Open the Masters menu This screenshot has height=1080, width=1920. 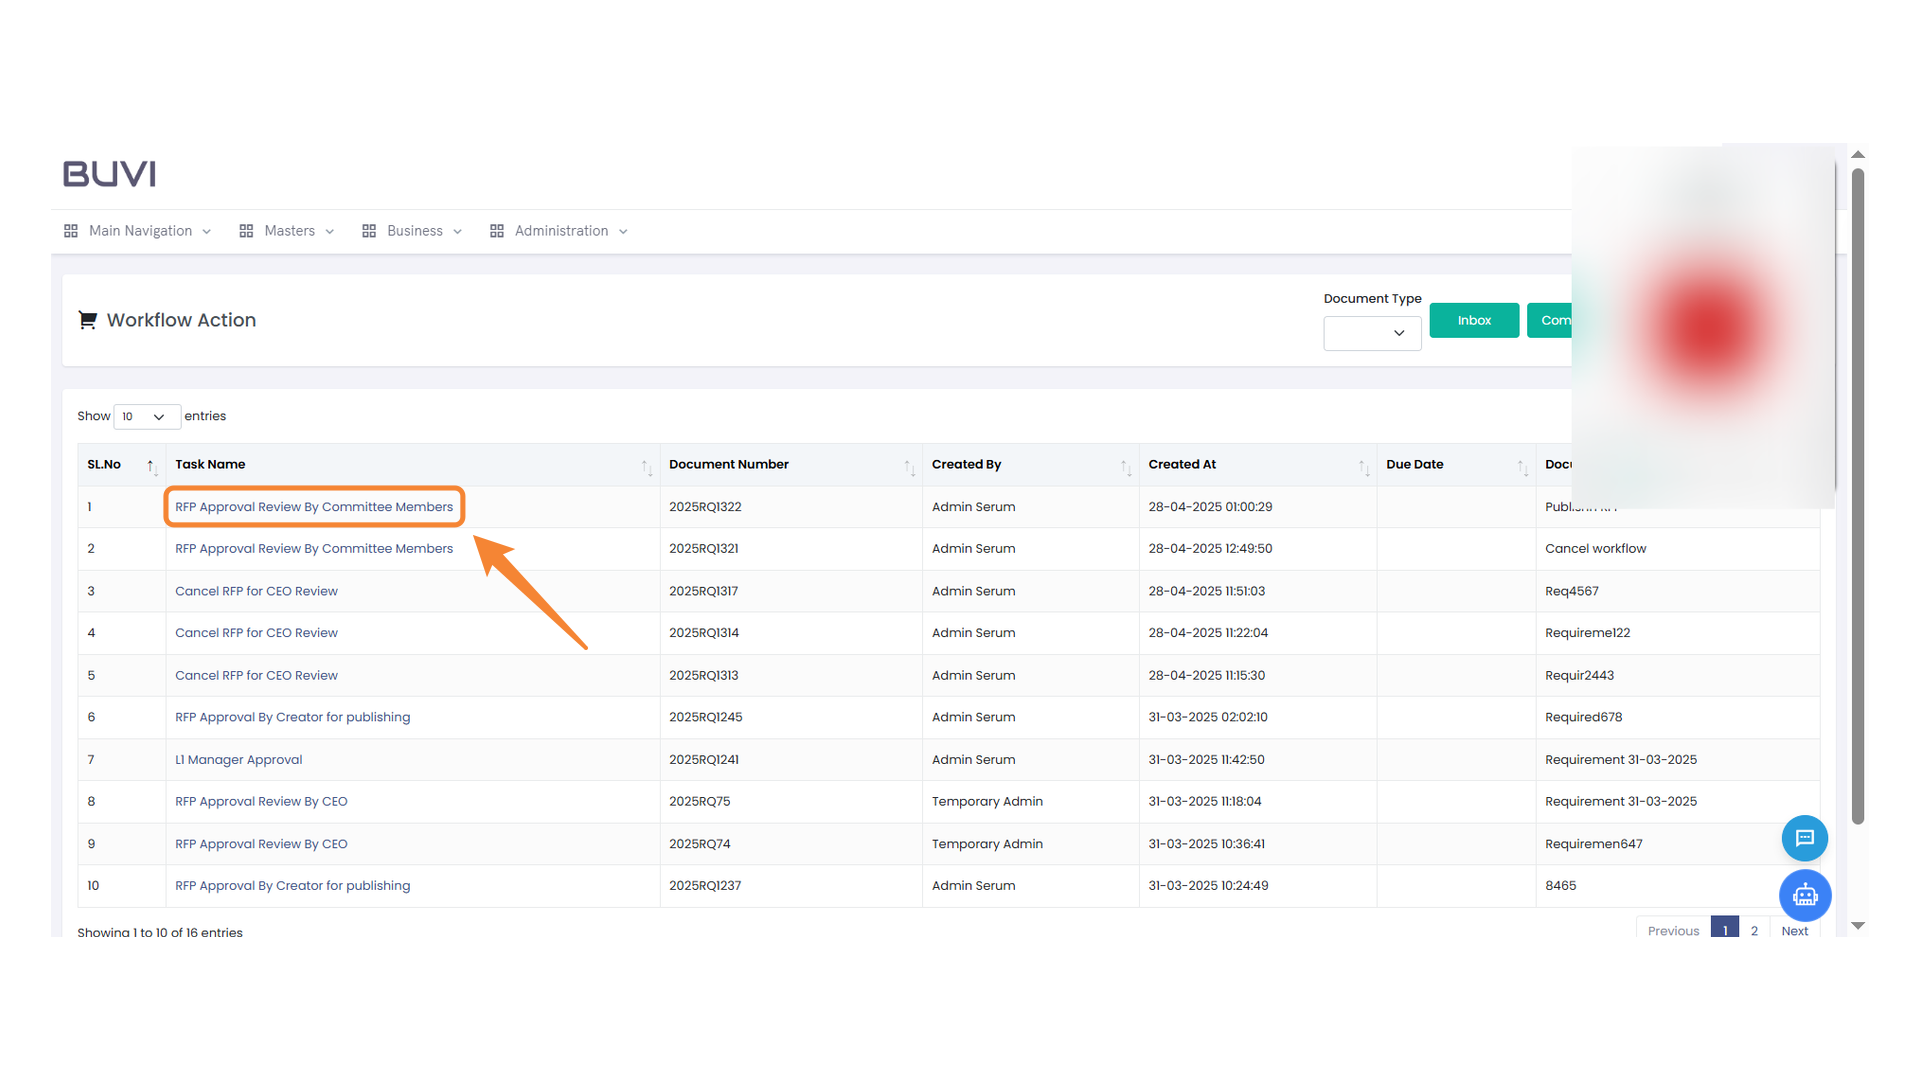[287, 231]
